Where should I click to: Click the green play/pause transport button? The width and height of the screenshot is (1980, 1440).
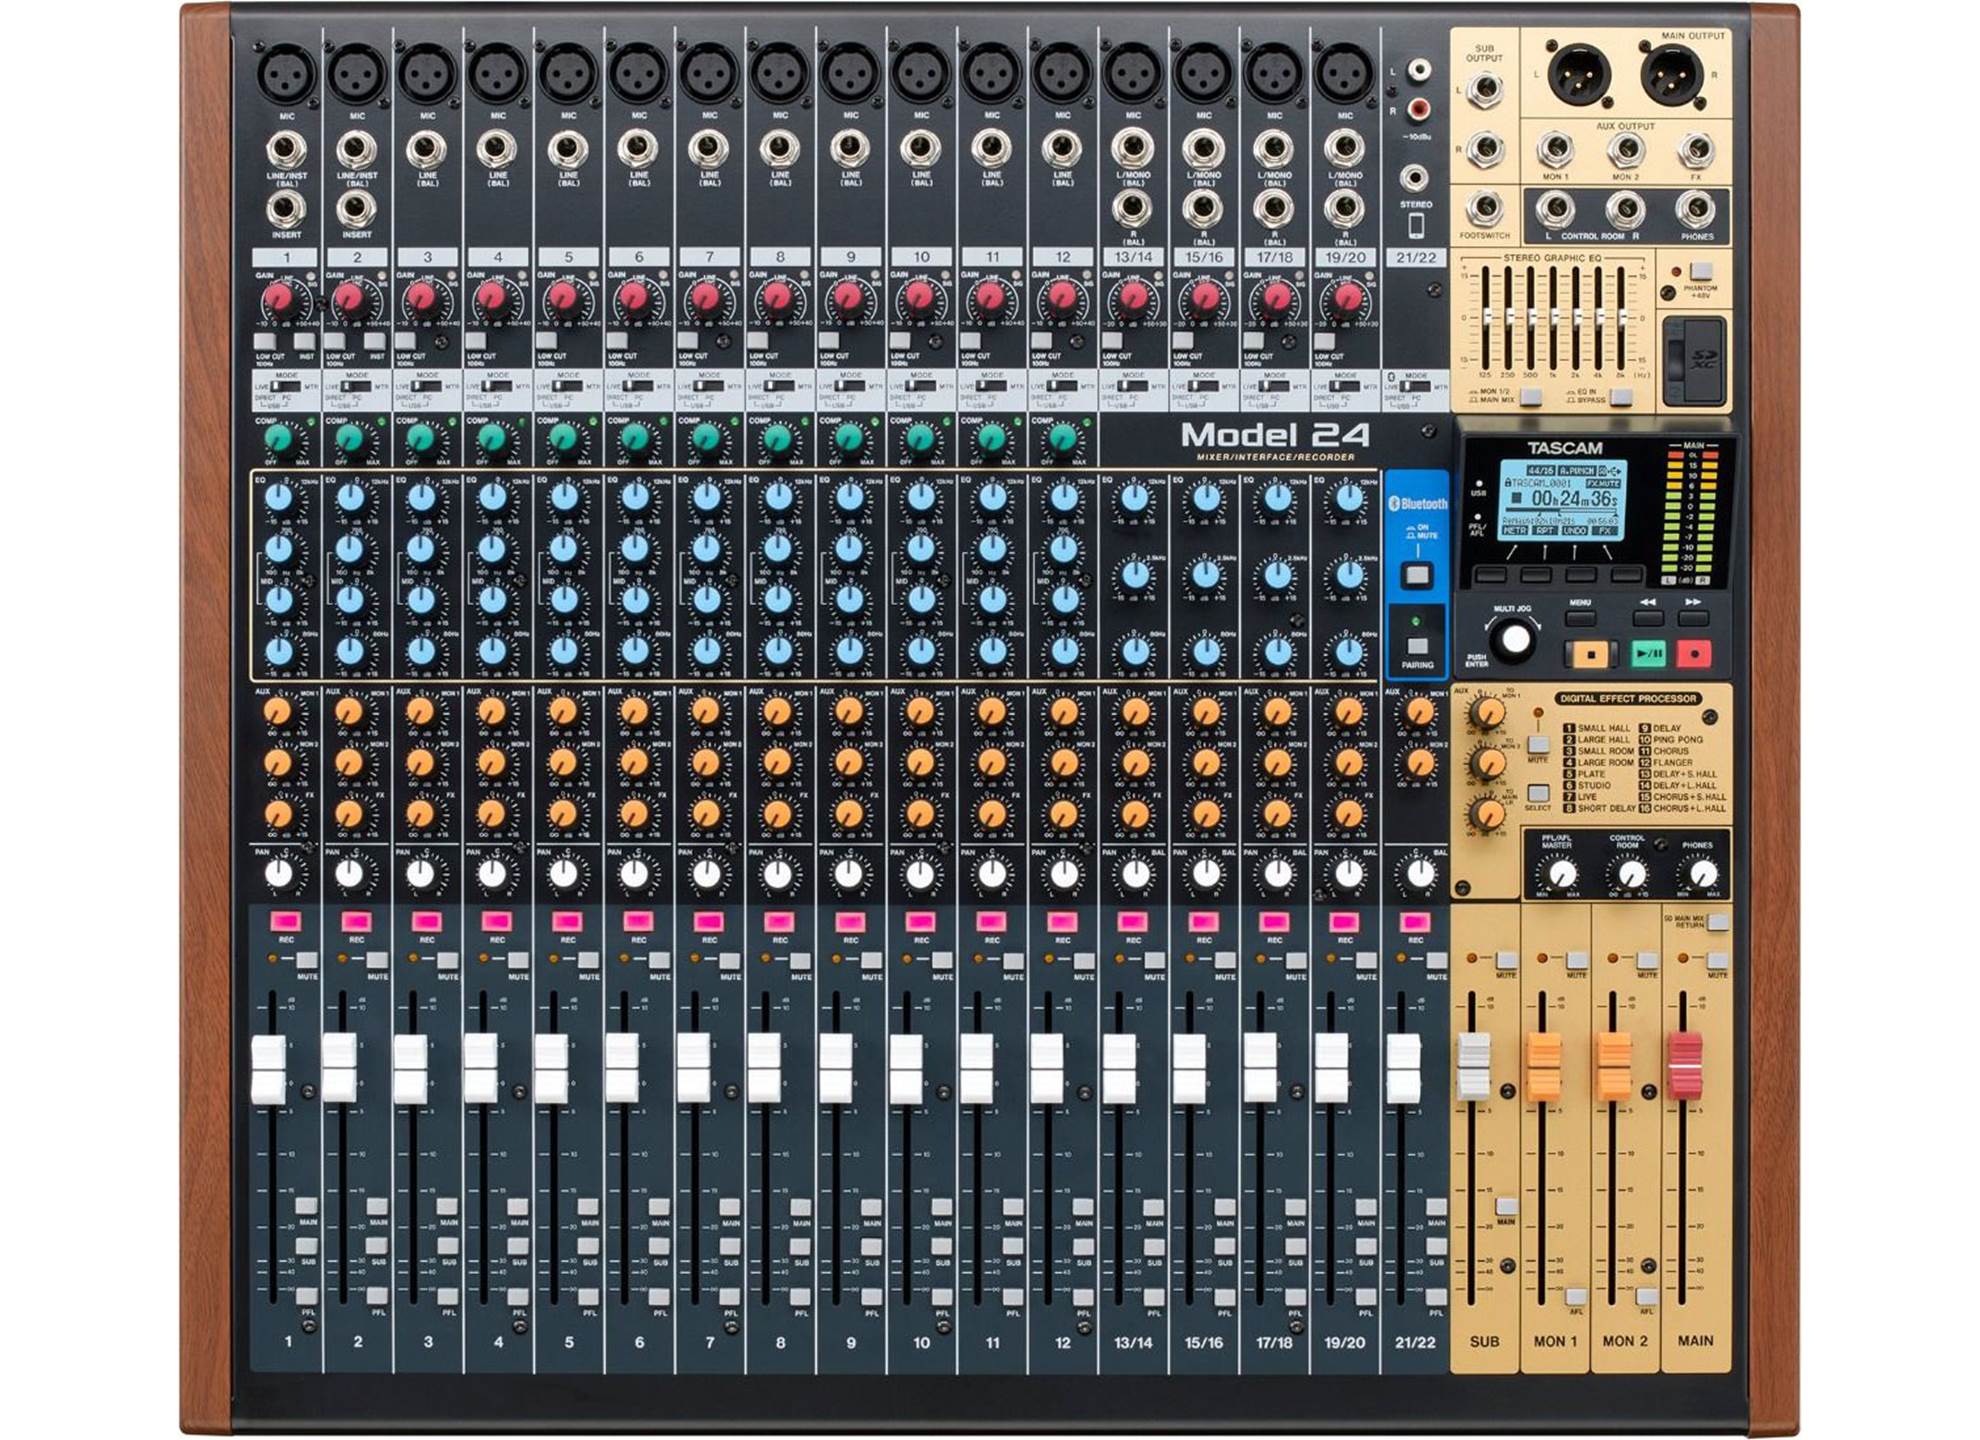(1647, 655)
